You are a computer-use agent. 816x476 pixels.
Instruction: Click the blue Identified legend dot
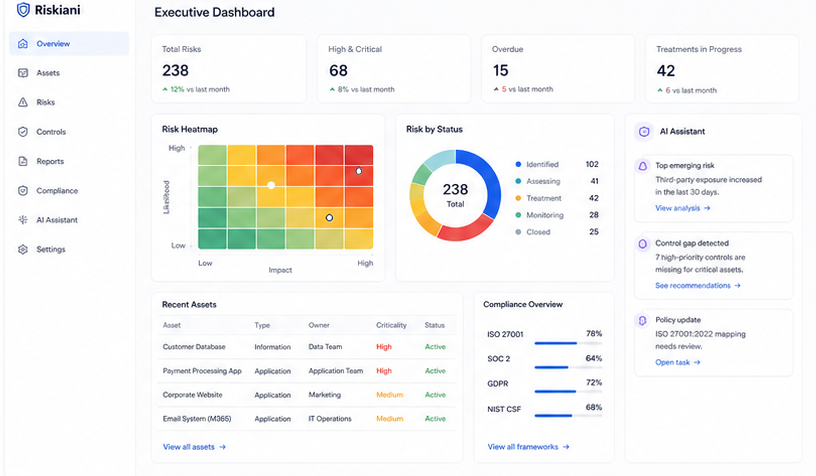[x=518, y=164]
